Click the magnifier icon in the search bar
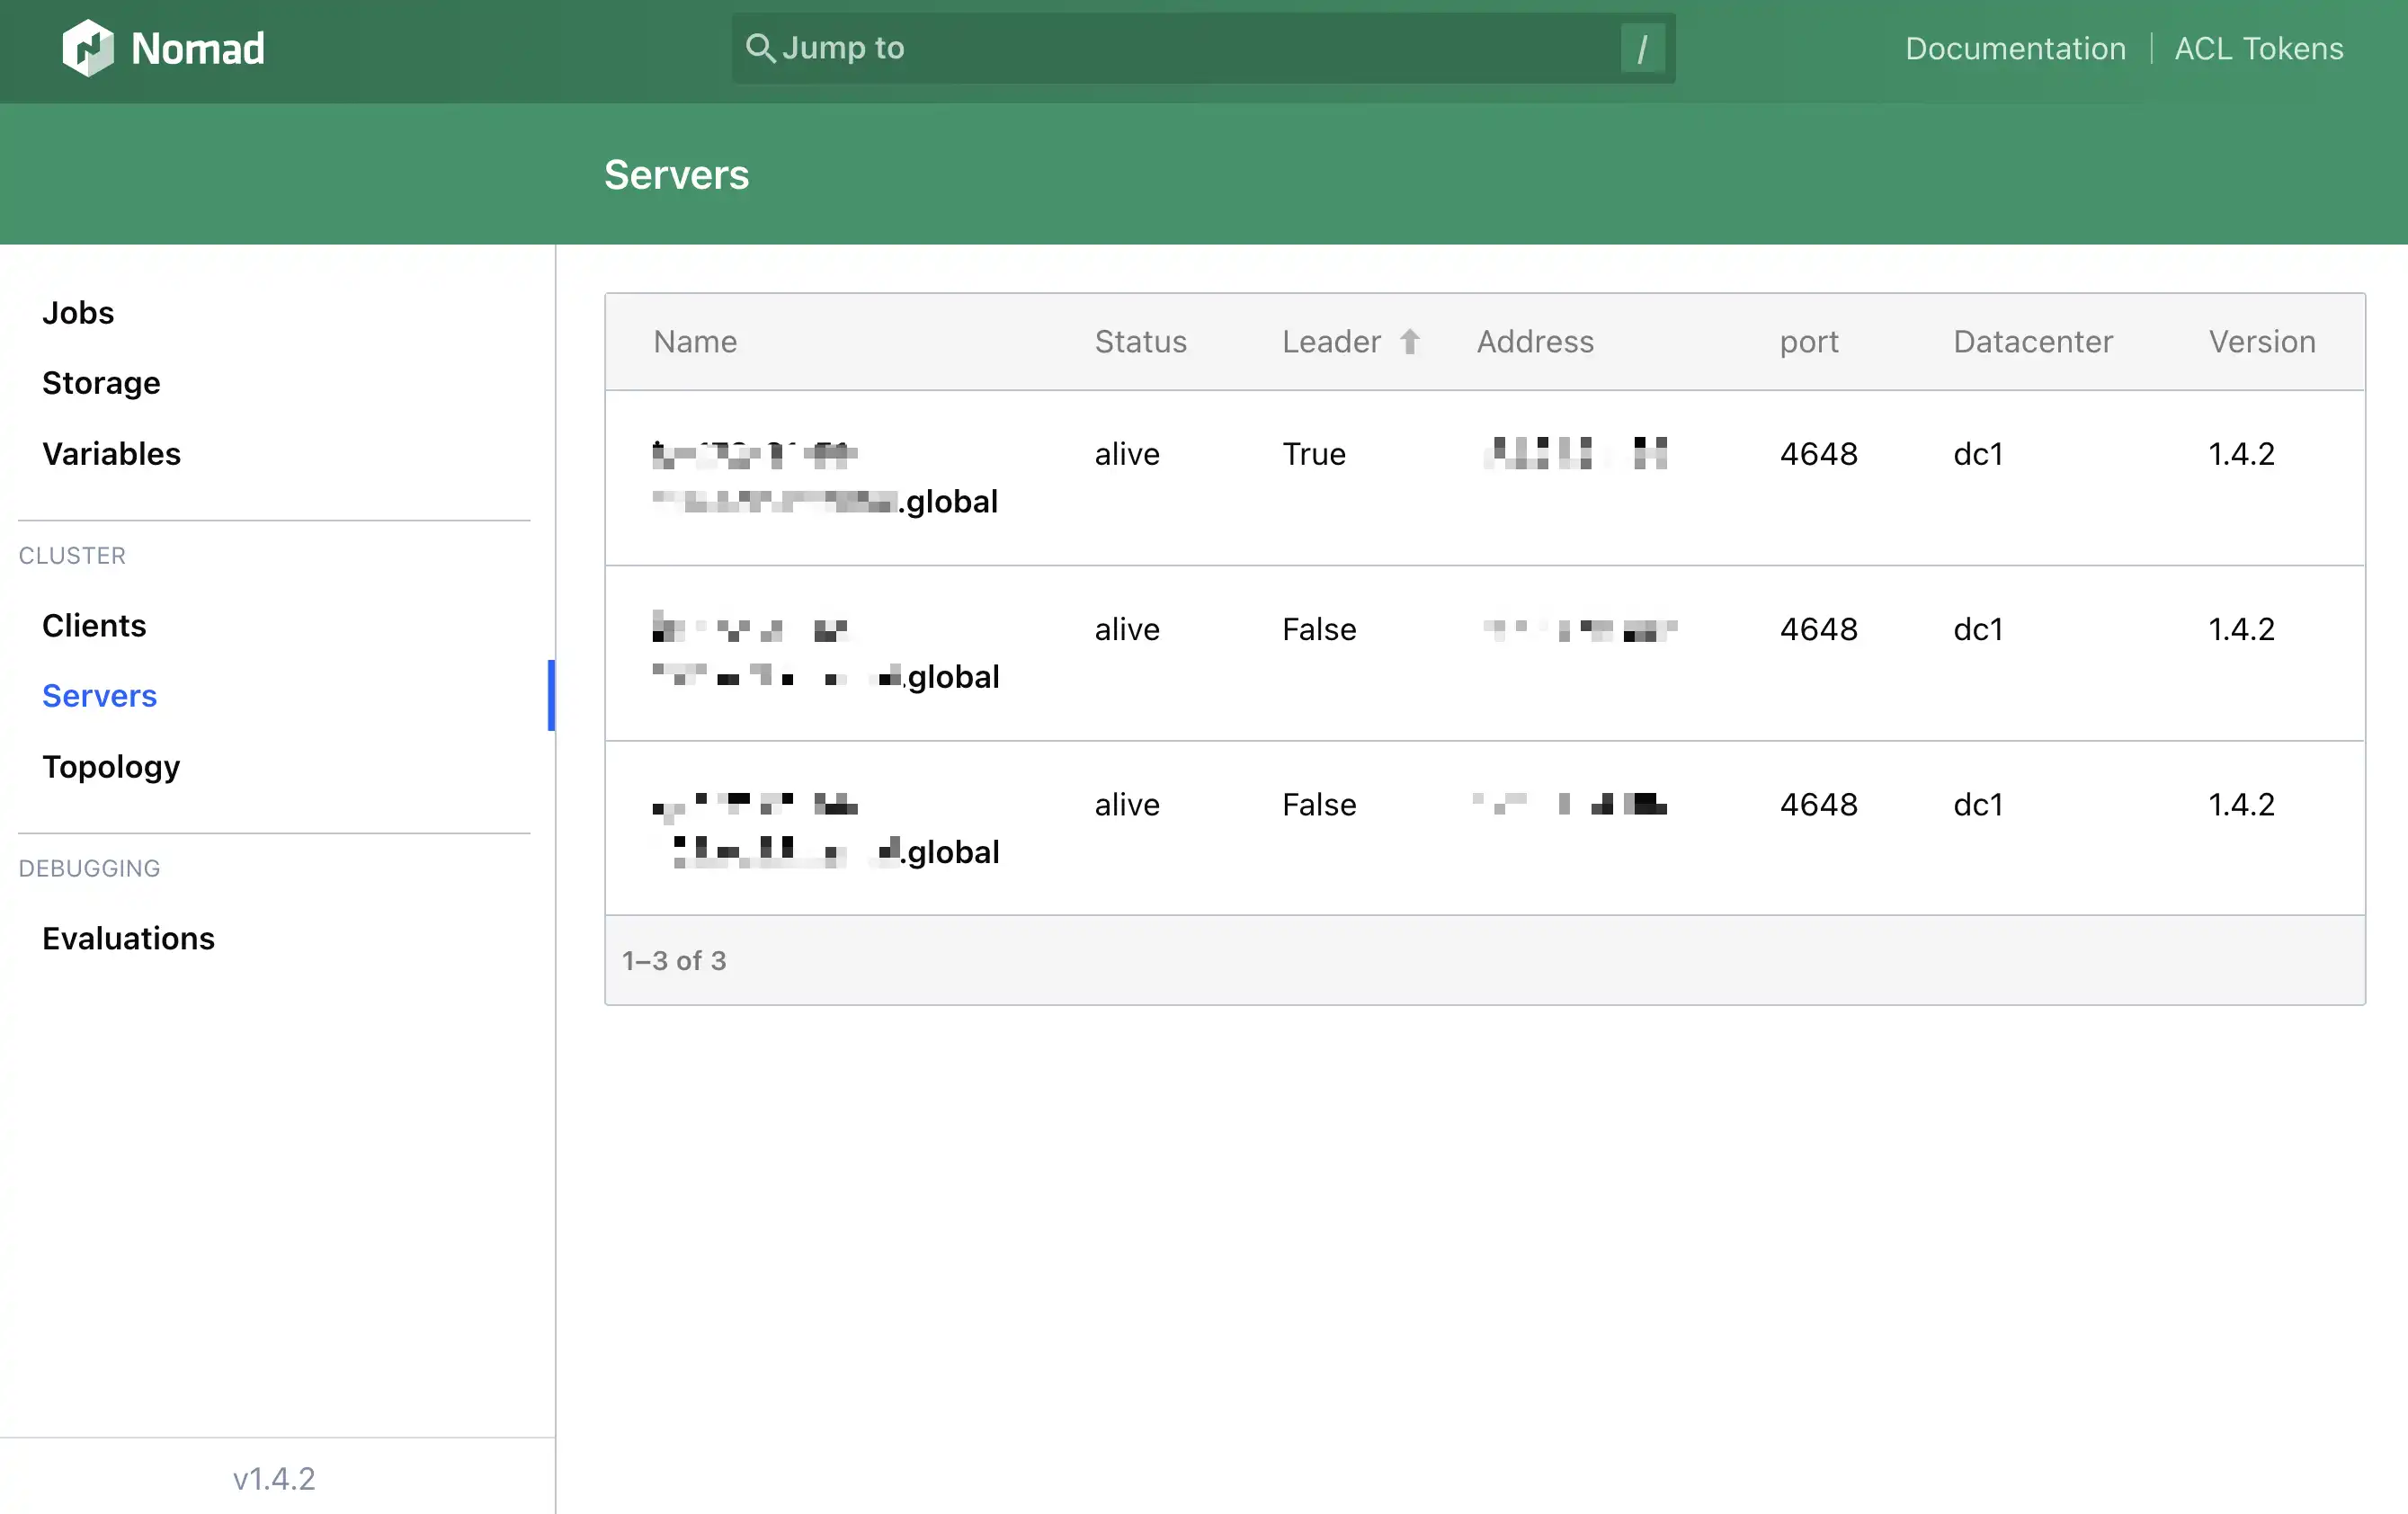 (x=760, y=48)
